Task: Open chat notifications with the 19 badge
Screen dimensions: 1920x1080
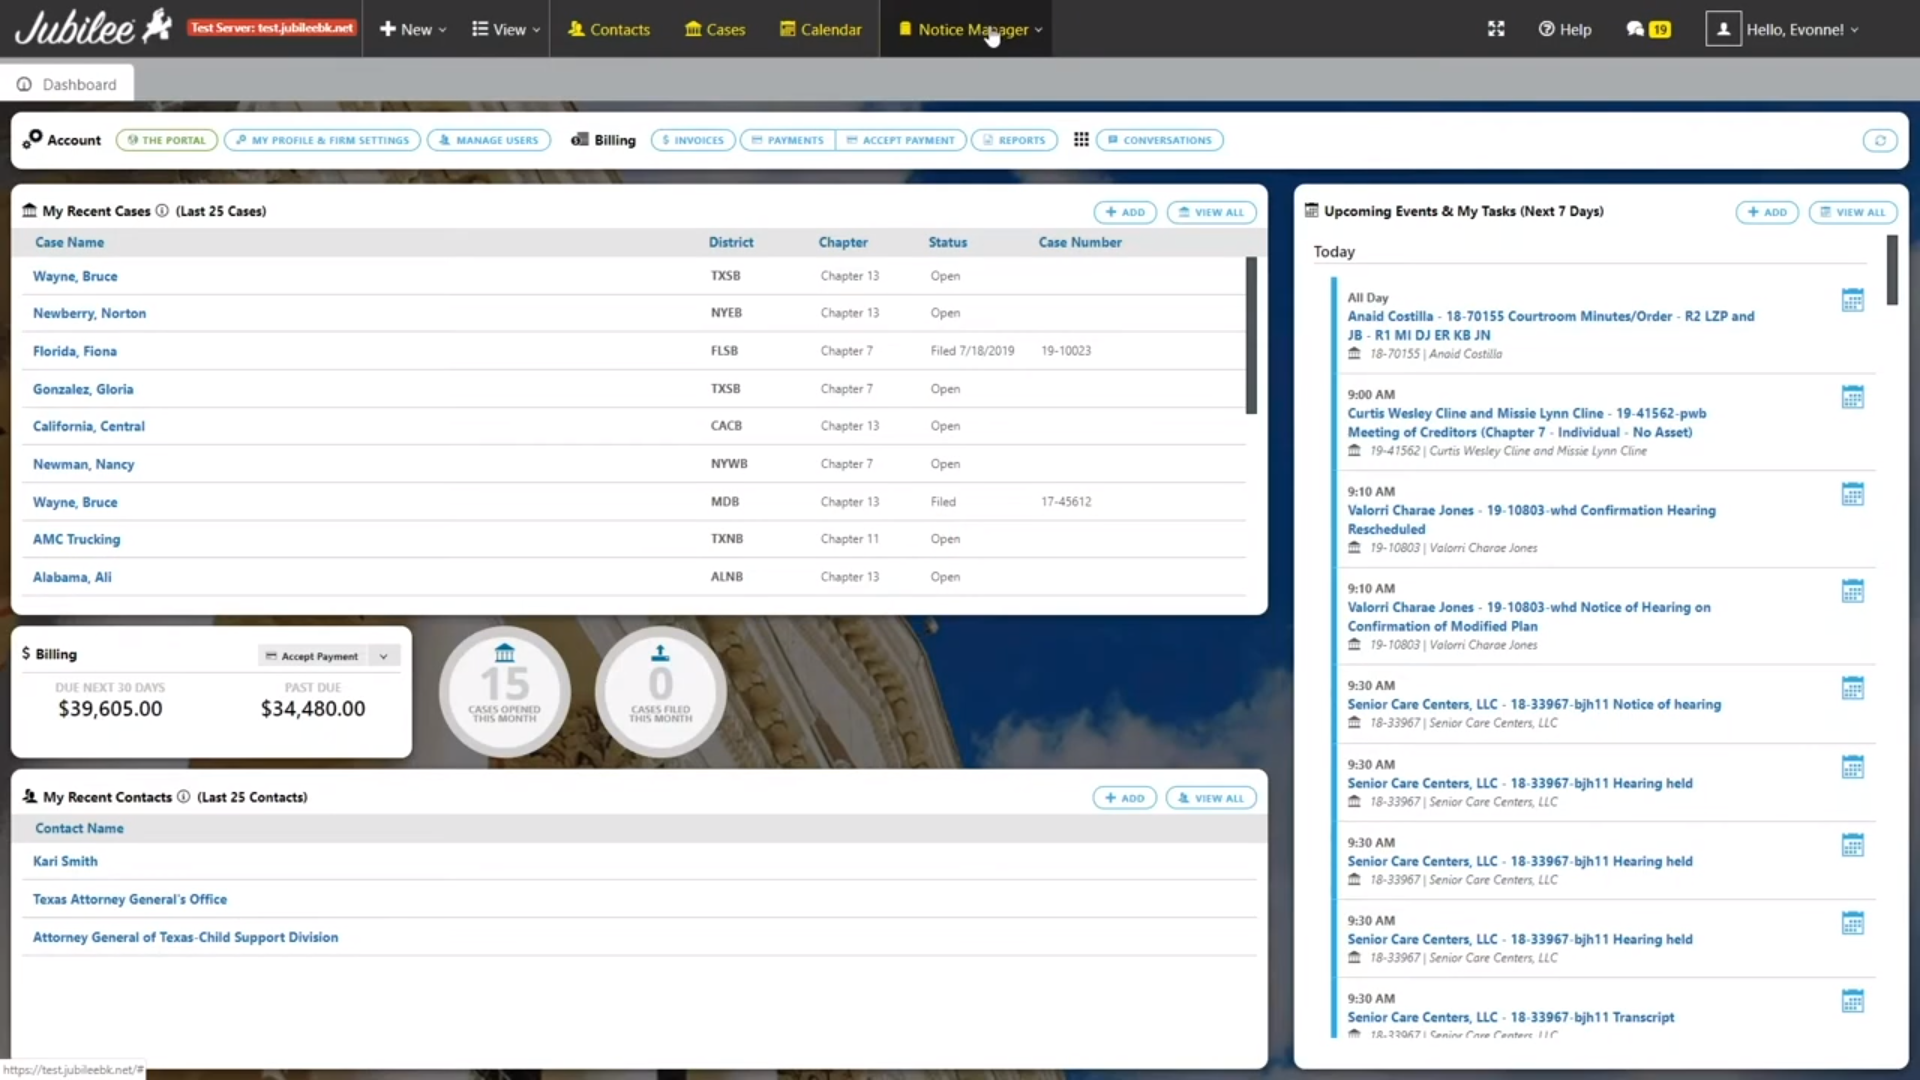Action: coord(1648,29)
